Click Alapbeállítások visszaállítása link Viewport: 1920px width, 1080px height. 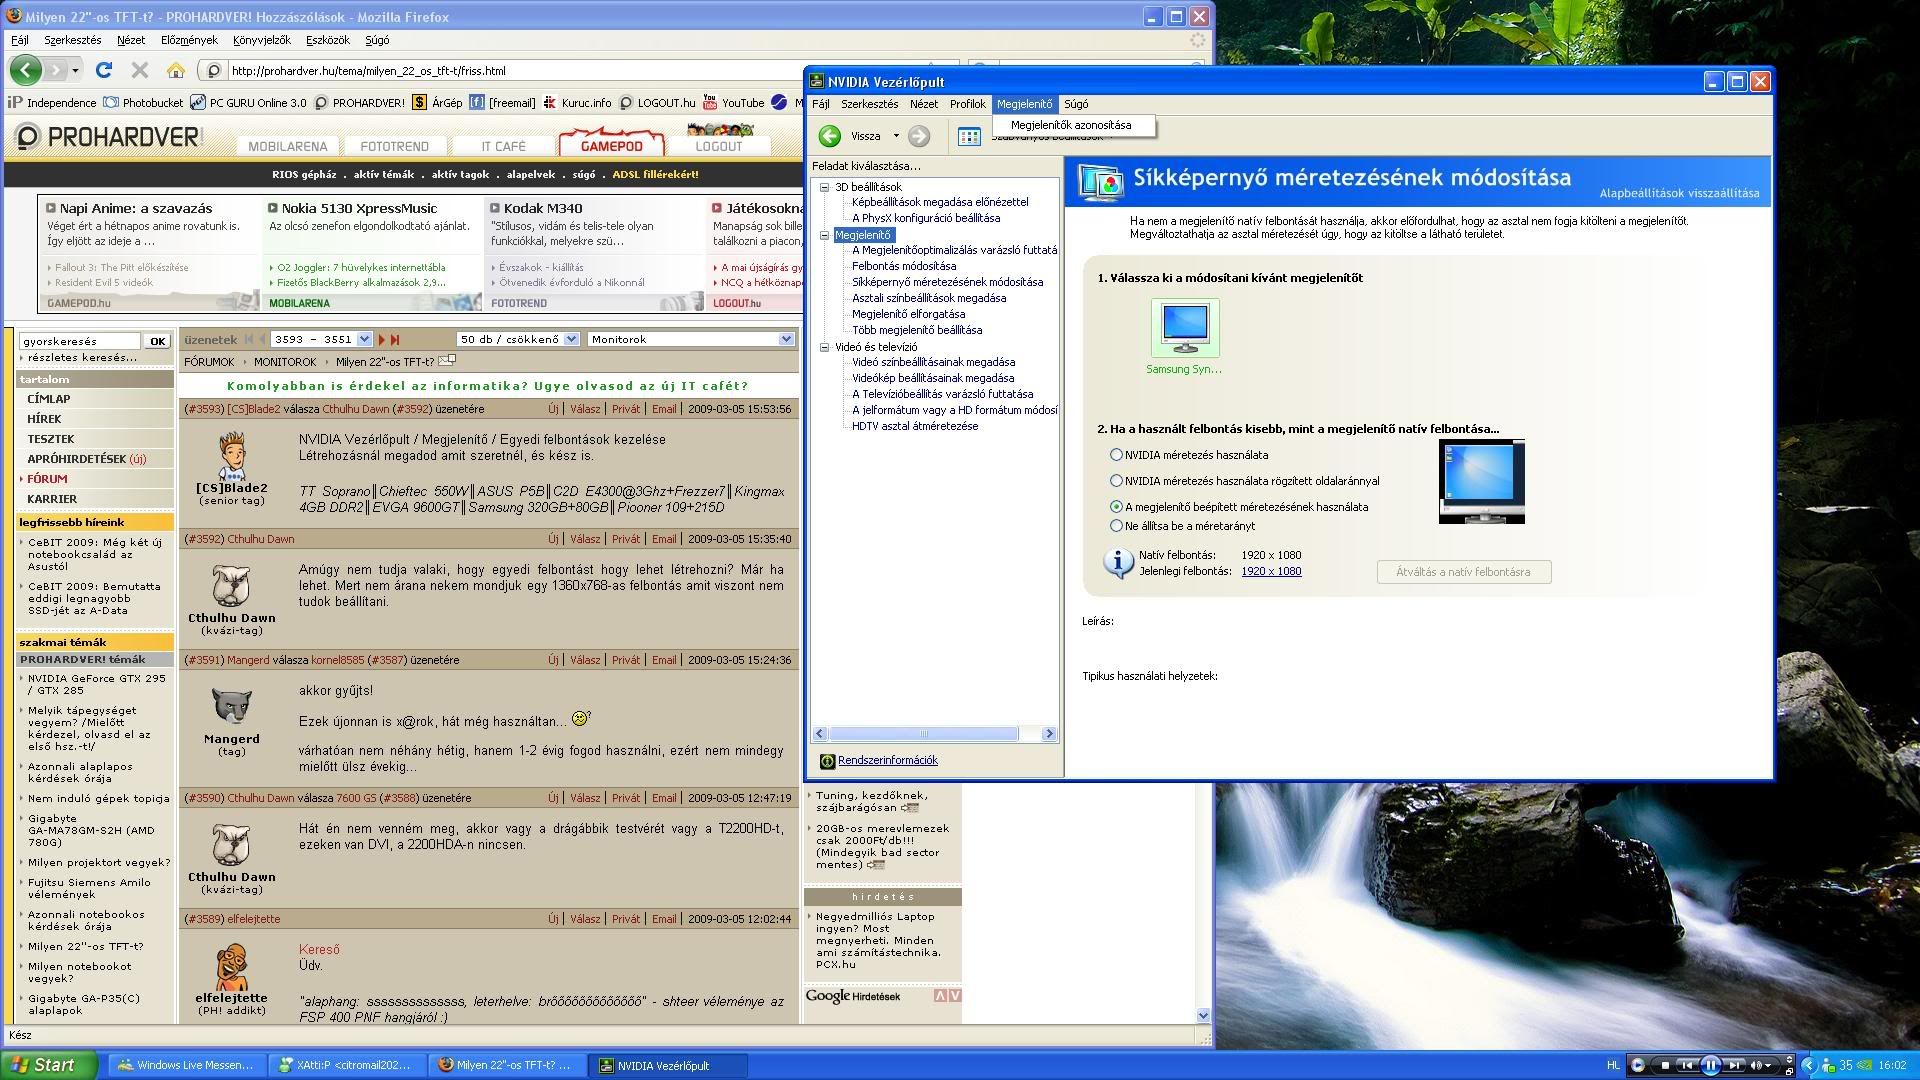1679,194
